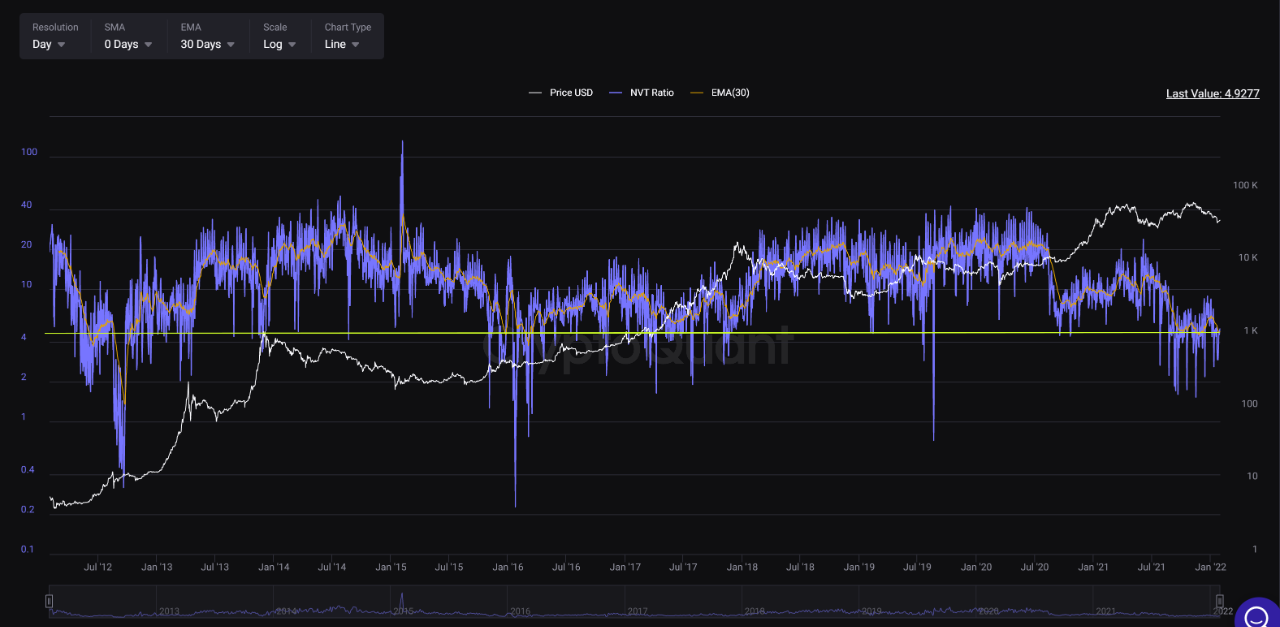Click 2015 in the navigator timeline

click(x=402, y=611)
